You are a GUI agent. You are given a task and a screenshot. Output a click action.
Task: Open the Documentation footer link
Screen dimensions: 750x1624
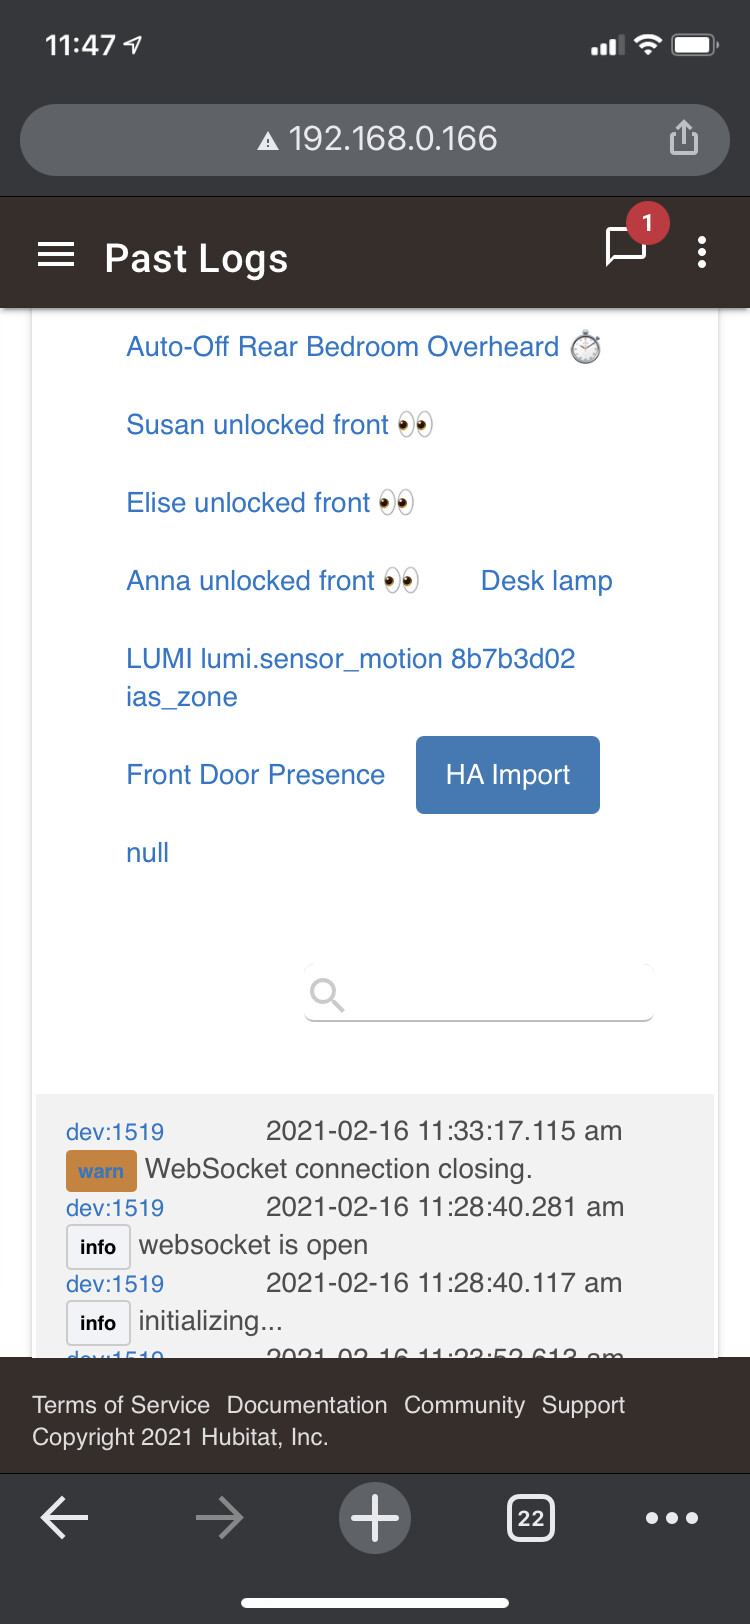307,1405
